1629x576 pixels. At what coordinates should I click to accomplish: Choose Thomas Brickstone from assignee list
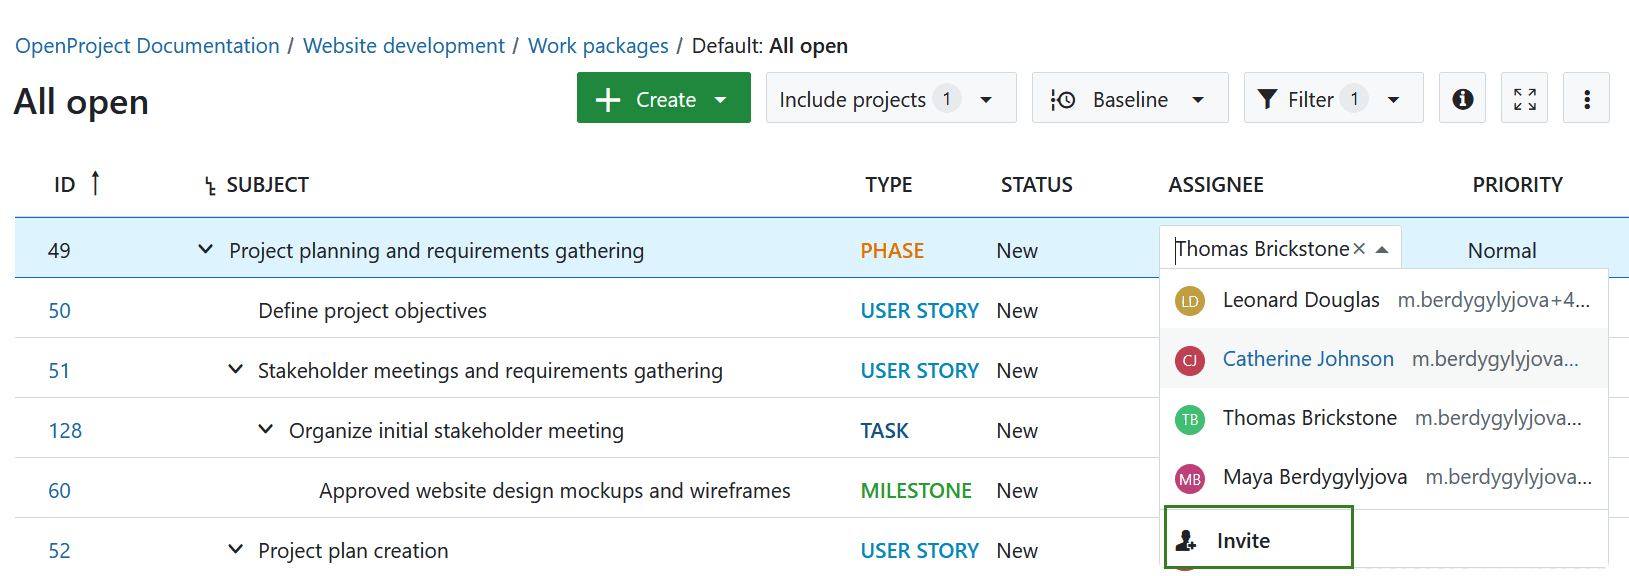tap(1309, 418)
